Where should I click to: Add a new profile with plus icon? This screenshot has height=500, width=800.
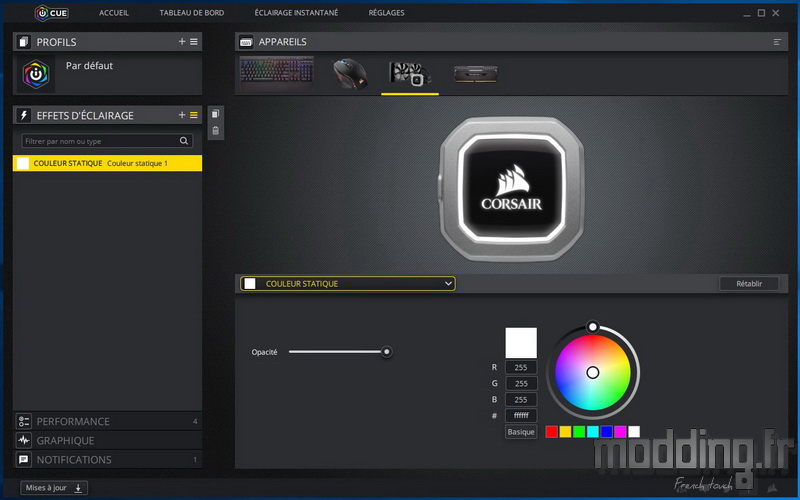(182, 41)
